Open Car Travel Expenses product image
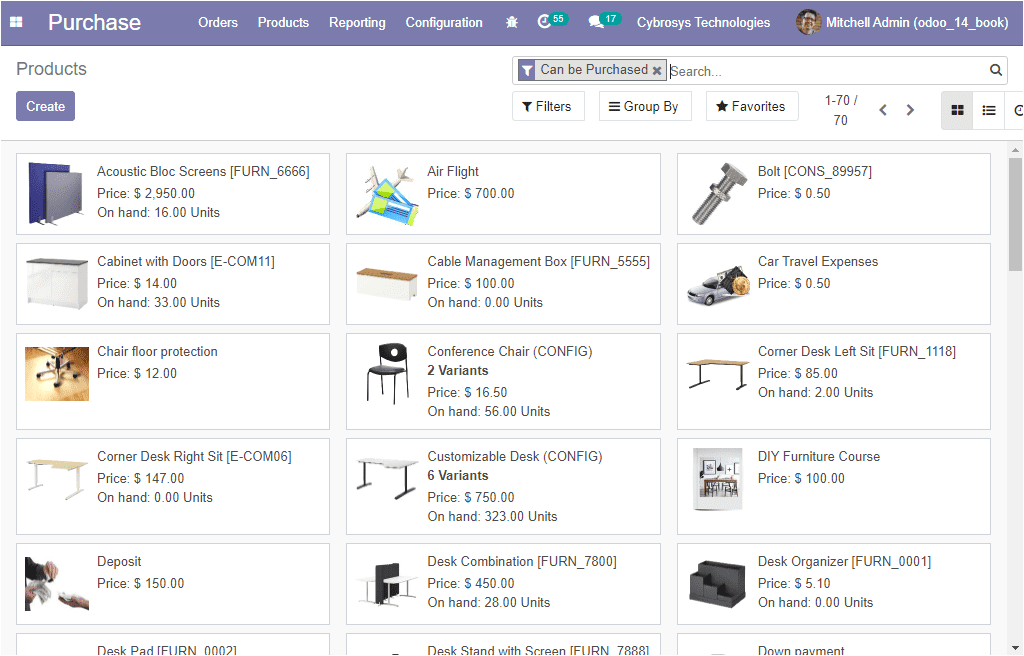 pyautogui.click(x=718, y=285)
